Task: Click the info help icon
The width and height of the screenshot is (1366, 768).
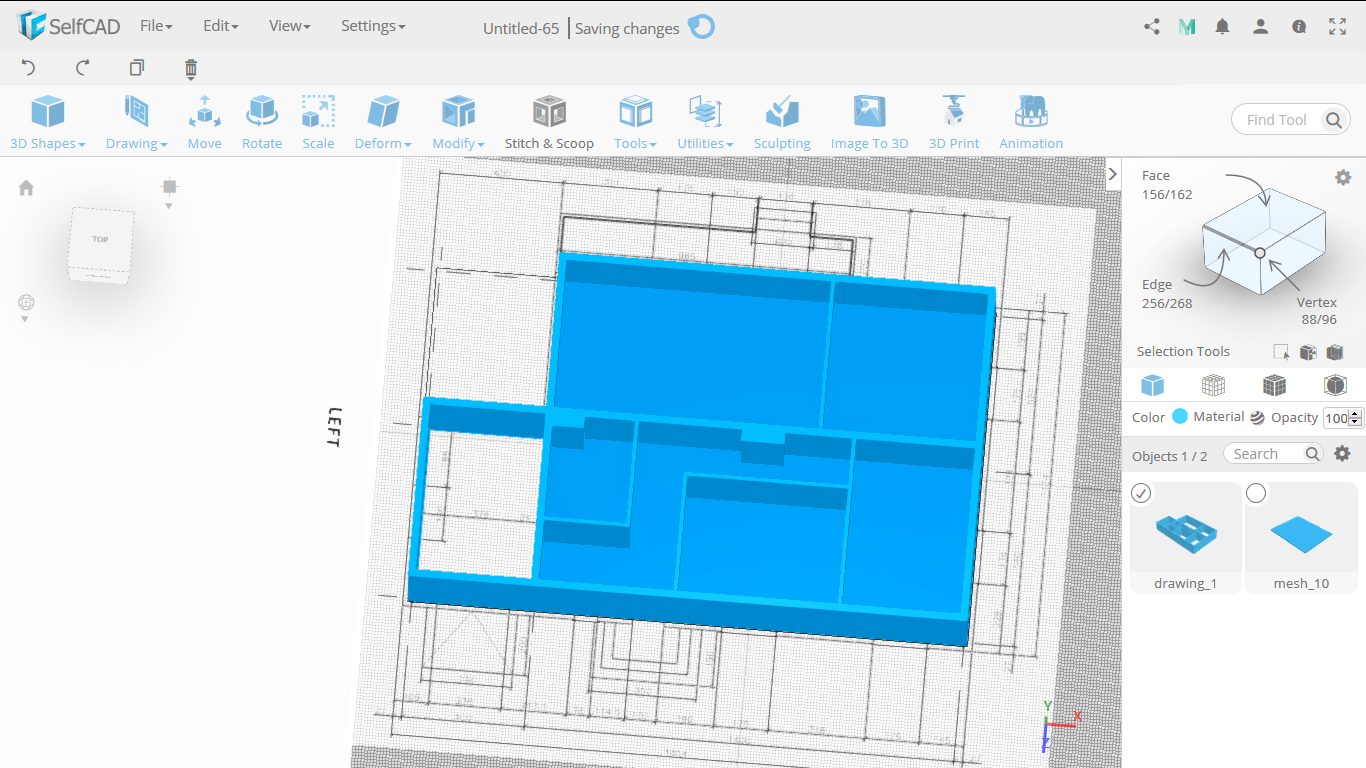Action: (1299, 27)
